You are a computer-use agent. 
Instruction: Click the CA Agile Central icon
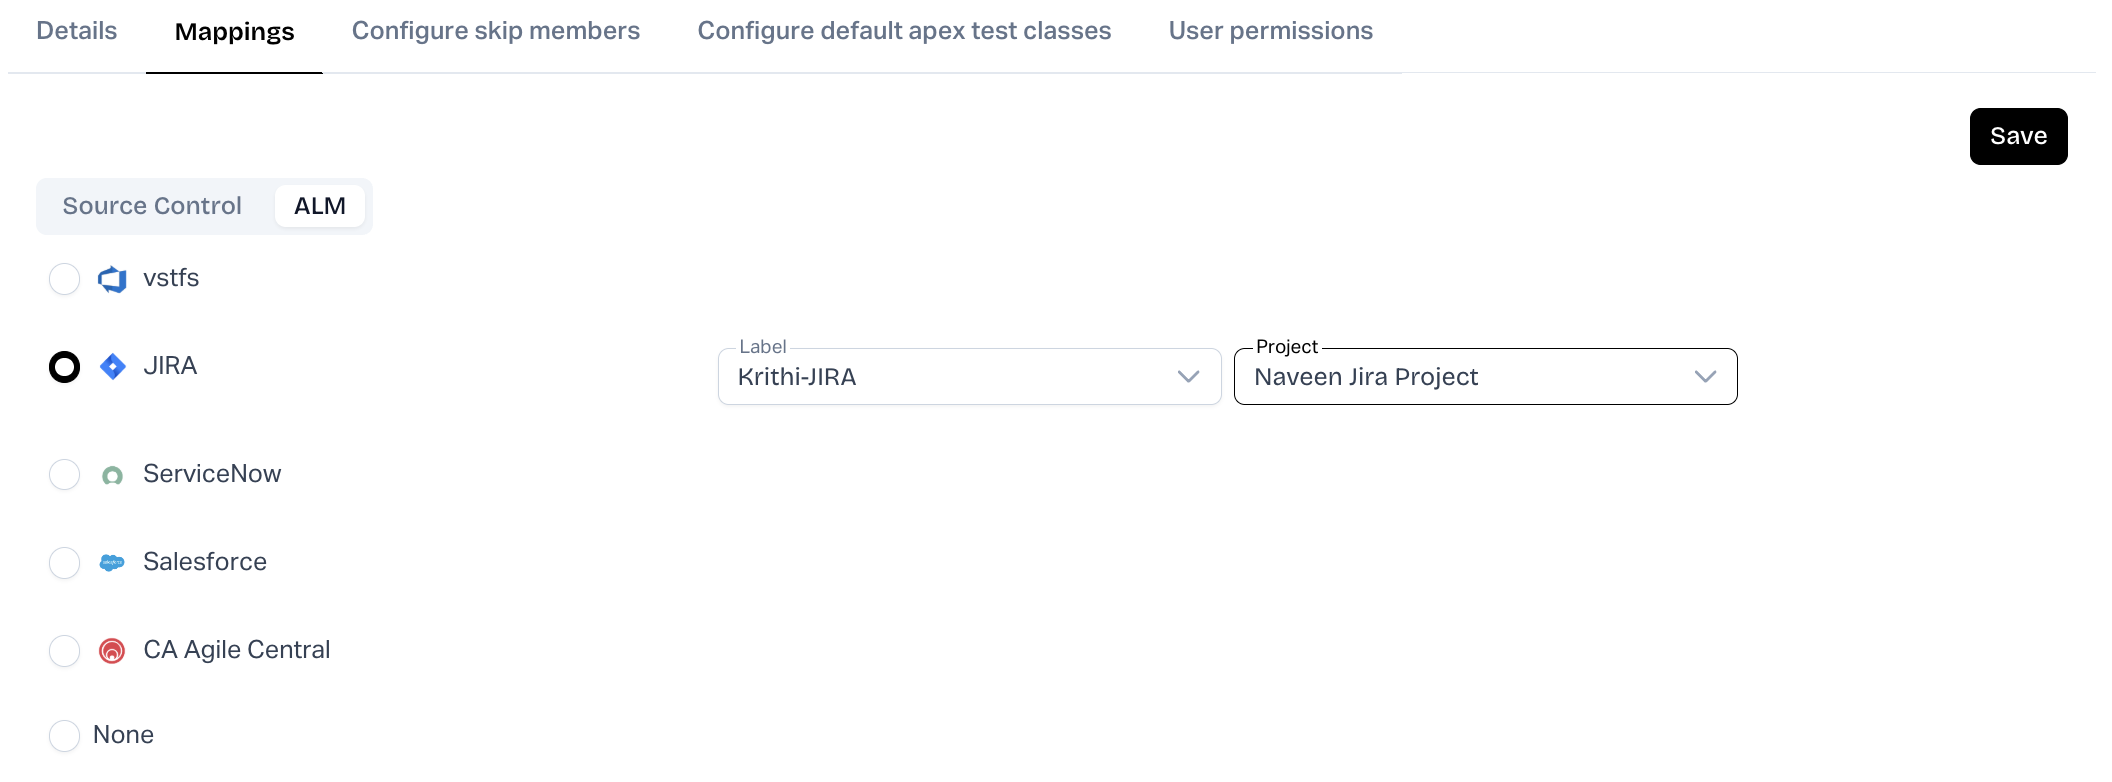point(112,651)
